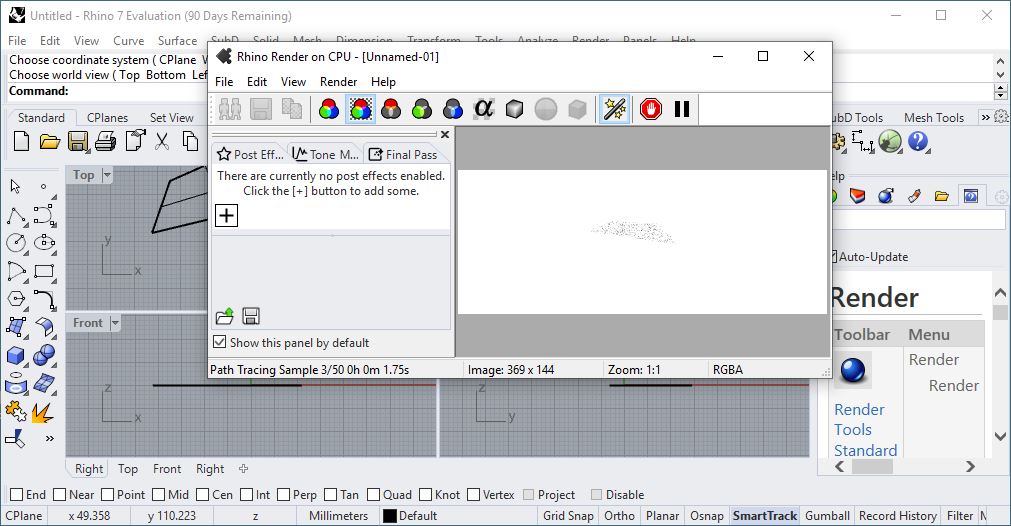
Task: Open Curve menu in Rhino main window
Action: [128, 41]
